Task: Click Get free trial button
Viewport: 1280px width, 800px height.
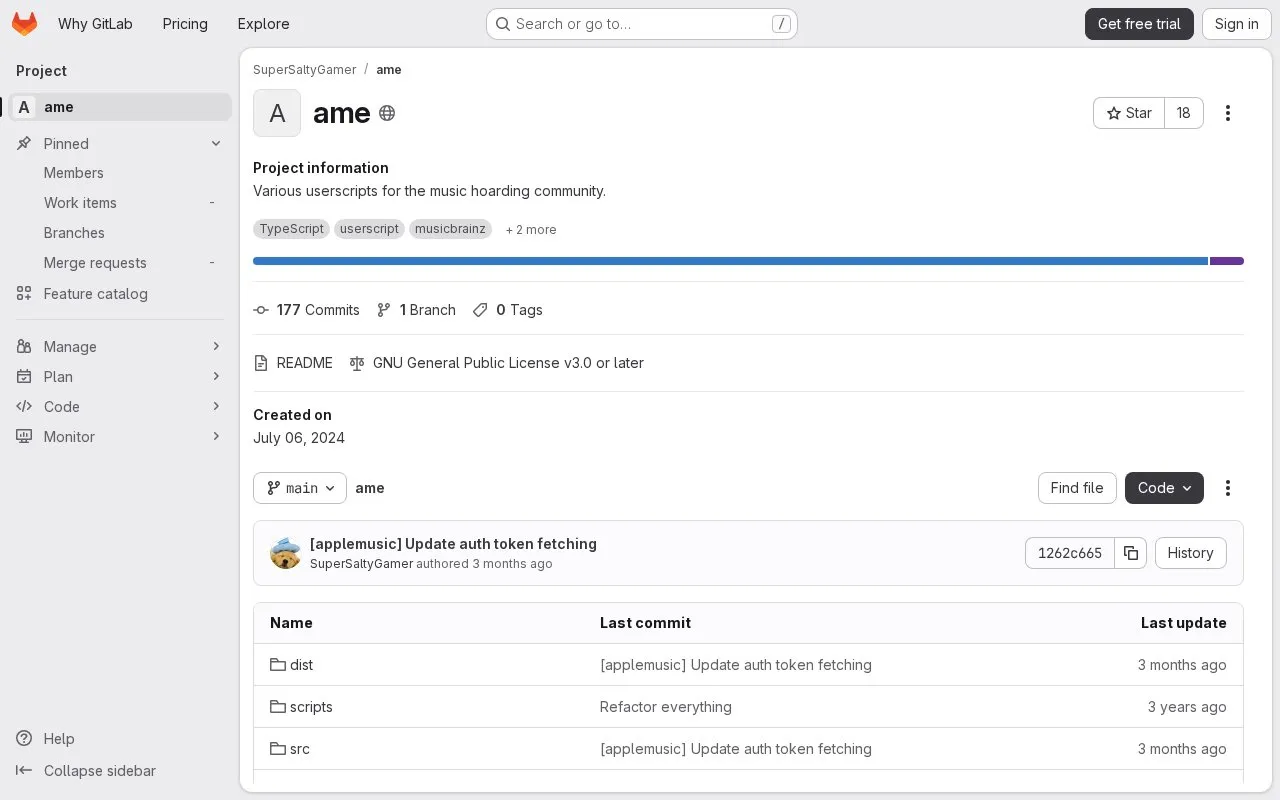Action: click(1139, 24)
